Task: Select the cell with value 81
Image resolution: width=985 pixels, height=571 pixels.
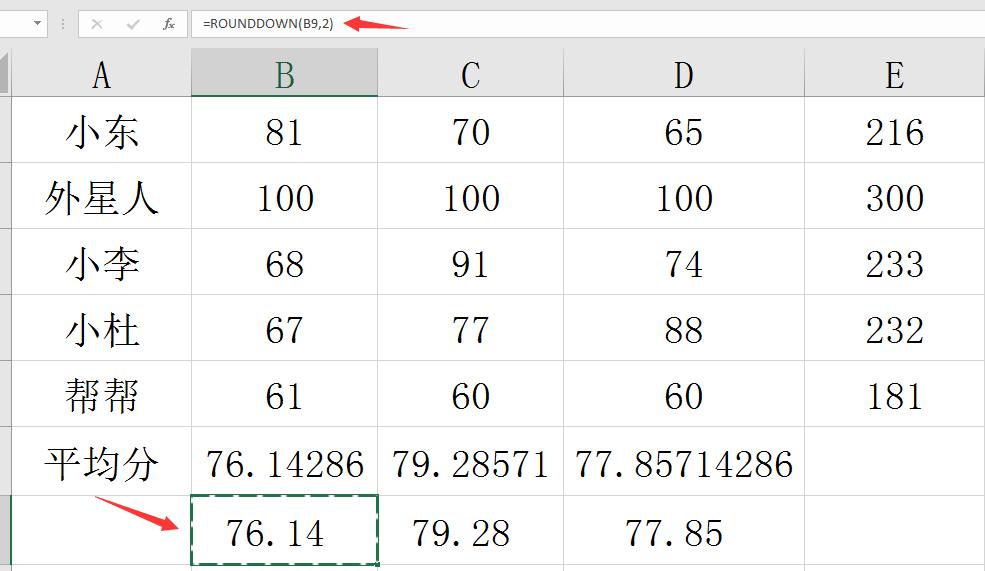Action: pos(285,130)
